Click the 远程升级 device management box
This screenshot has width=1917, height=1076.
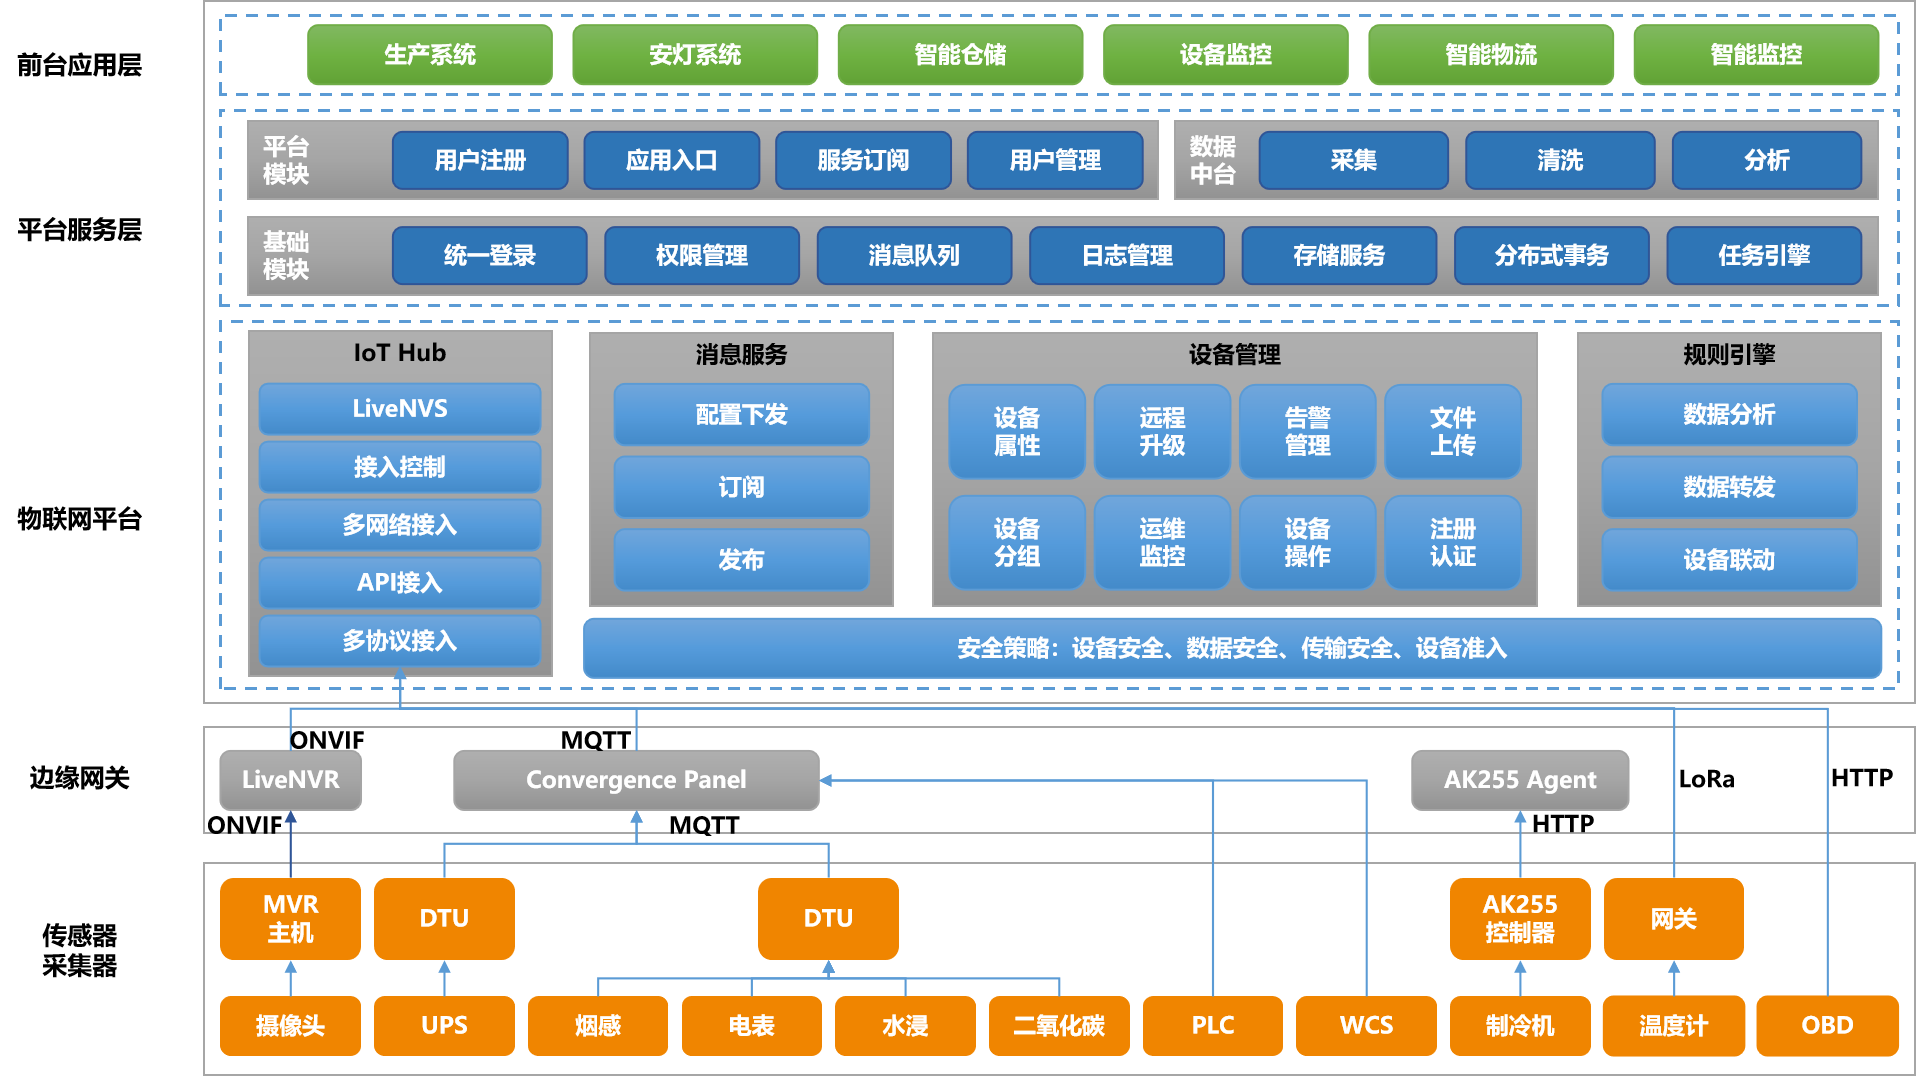click(1162, 432)
